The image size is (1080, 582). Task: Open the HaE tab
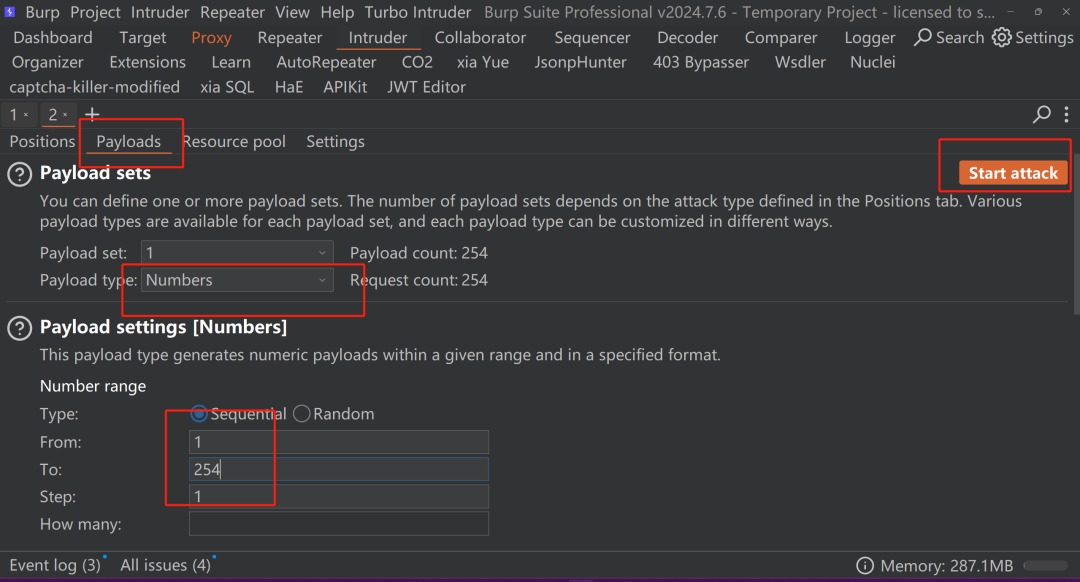(289, 87)
